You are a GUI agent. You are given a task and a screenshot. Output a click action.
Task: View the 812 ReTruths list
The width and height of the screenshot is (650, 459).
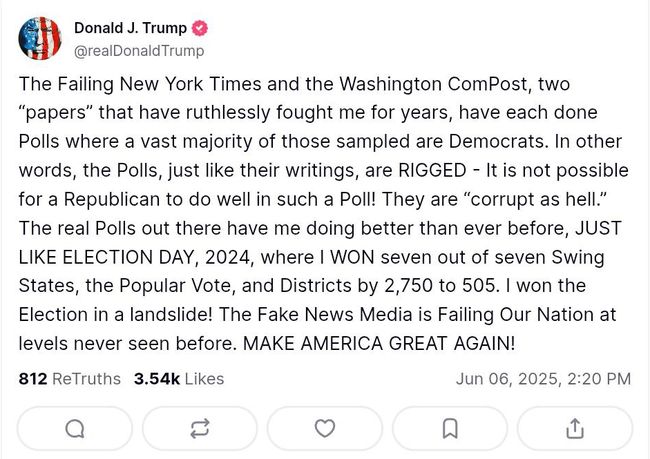point(70,379)
